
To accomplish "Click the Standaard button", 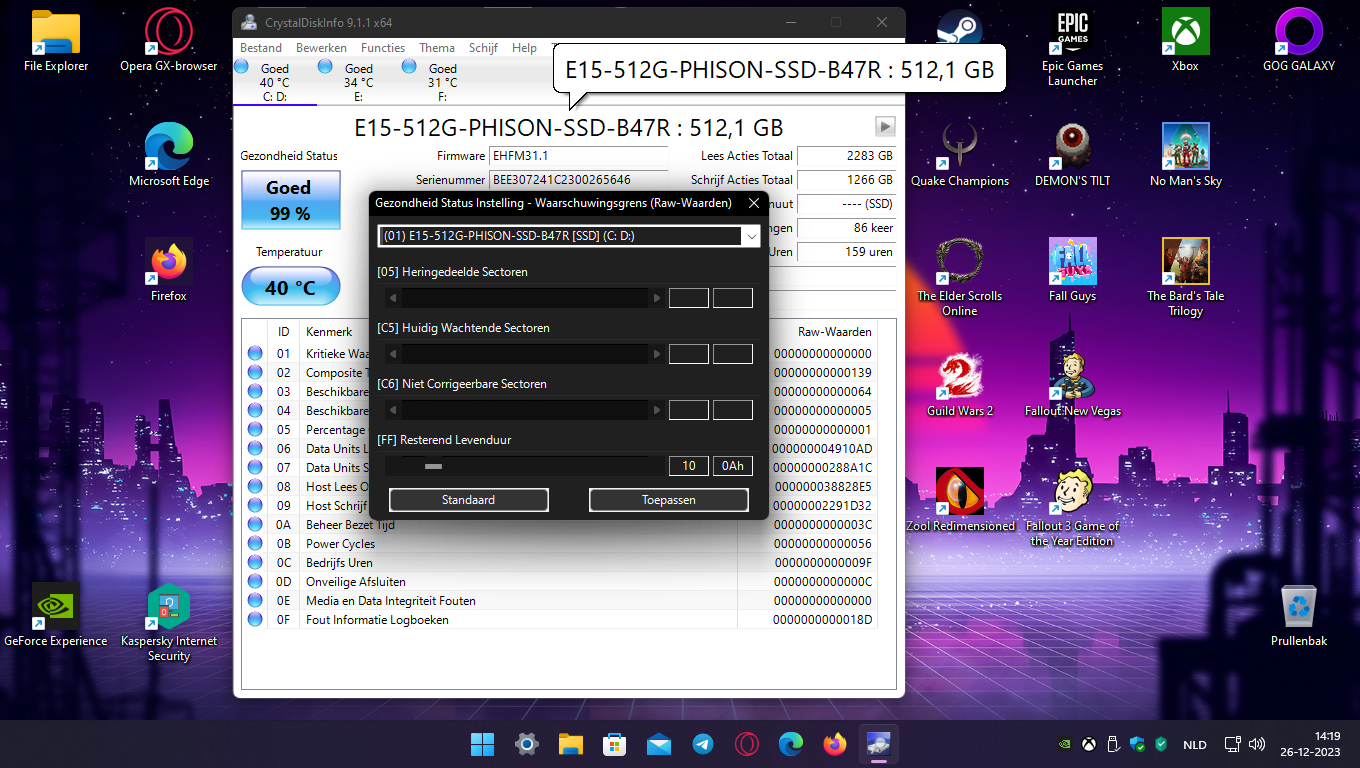I will tap(468, 500).
